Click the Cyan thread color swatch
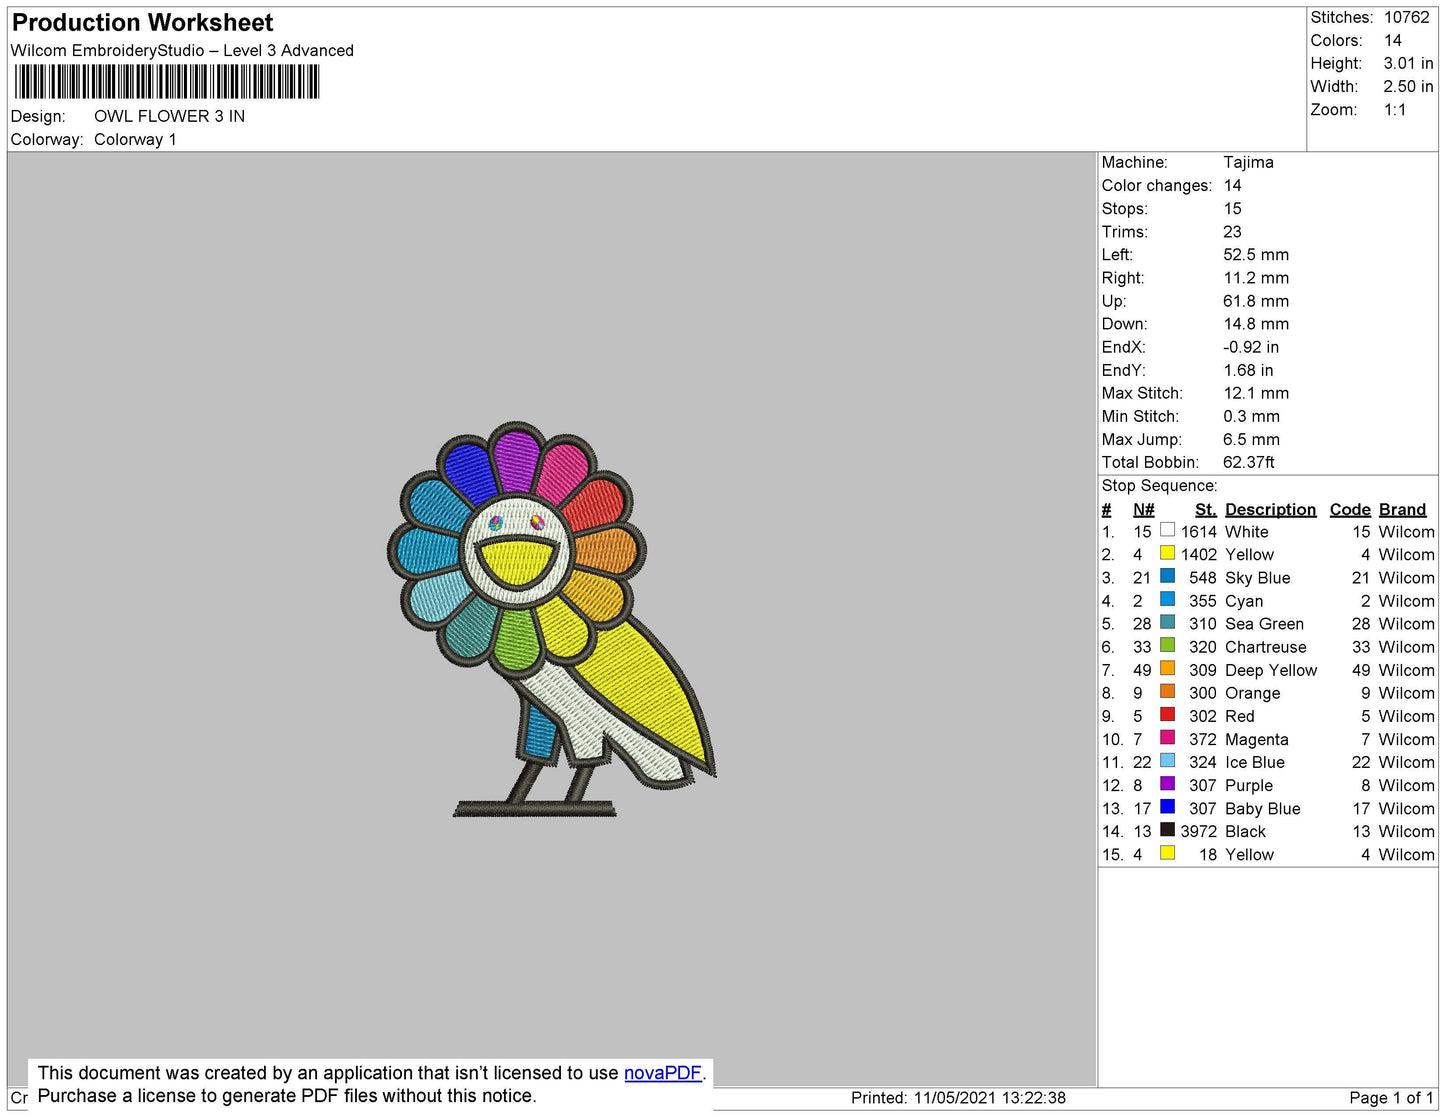This screenshot has width=1445, height=1117. coord(1167,599)
